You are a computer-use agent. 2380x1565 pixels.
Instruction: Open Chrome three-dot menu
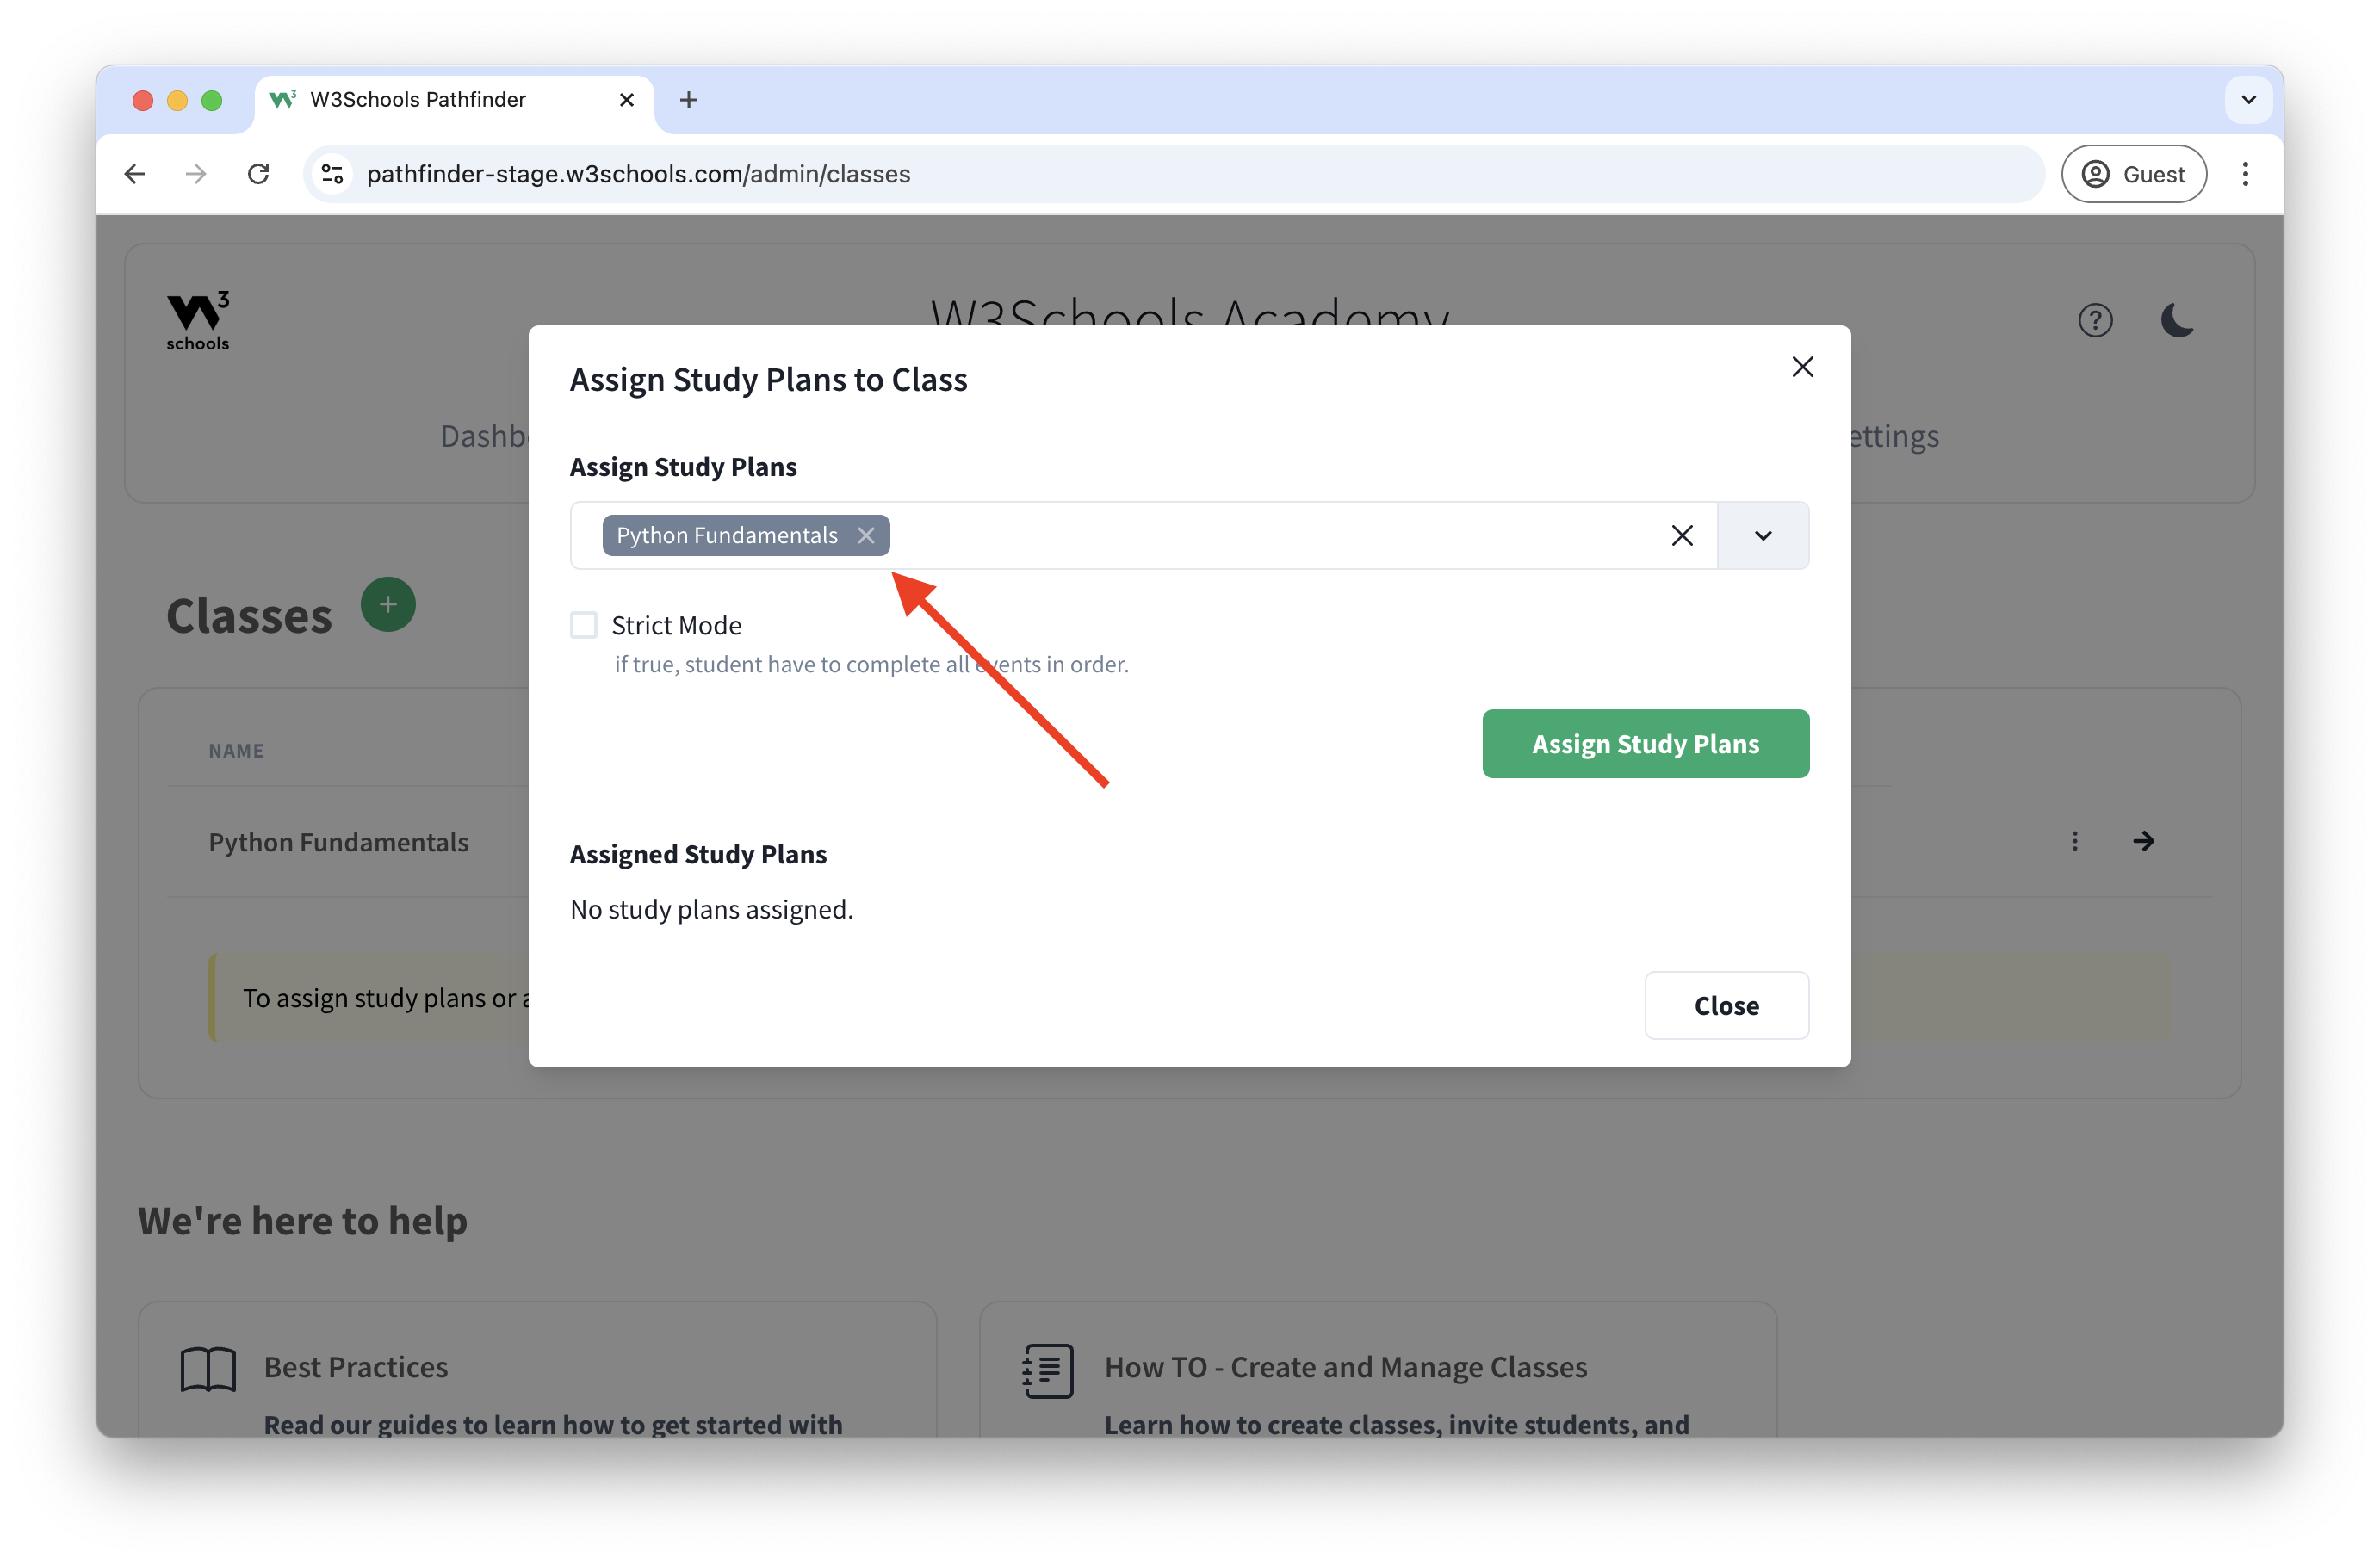(2245, 174)
